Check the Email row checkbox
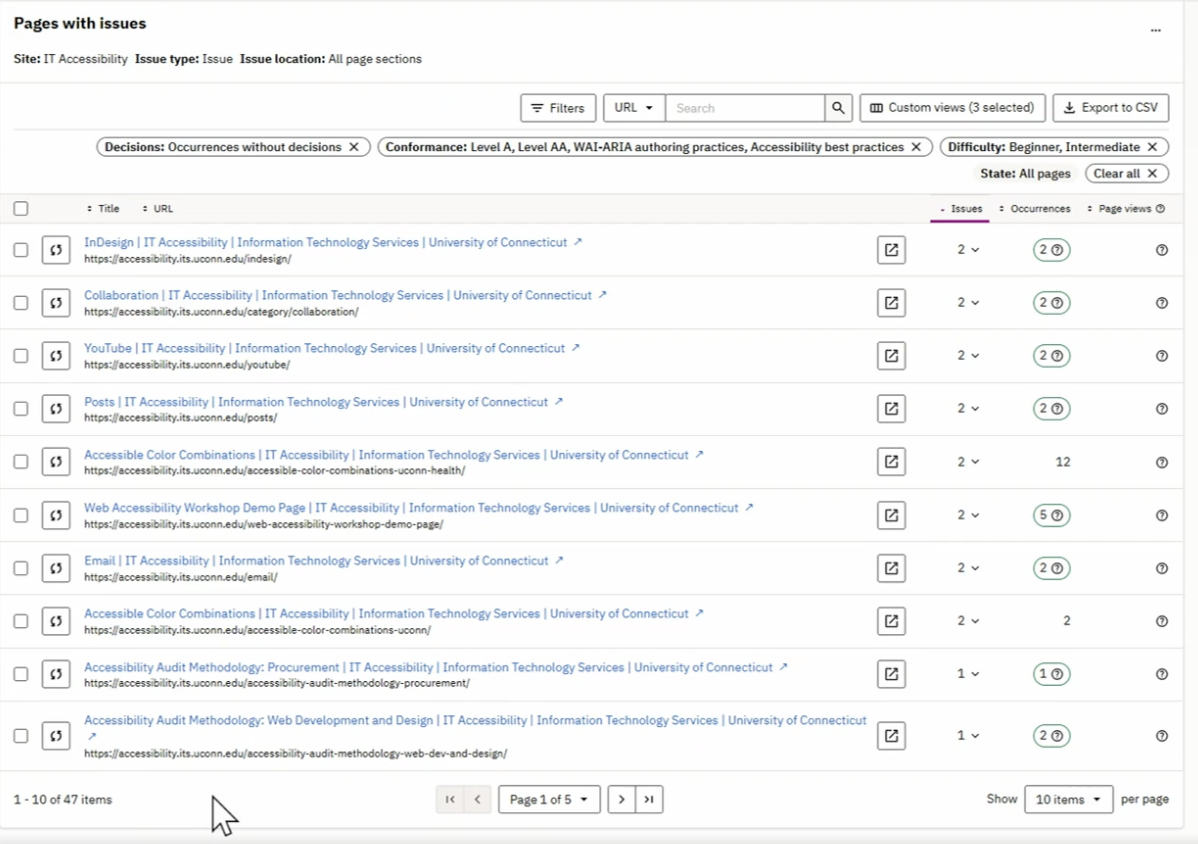Image resolution: width=1198 pixels, height=844 pixels. coord(21,568)
